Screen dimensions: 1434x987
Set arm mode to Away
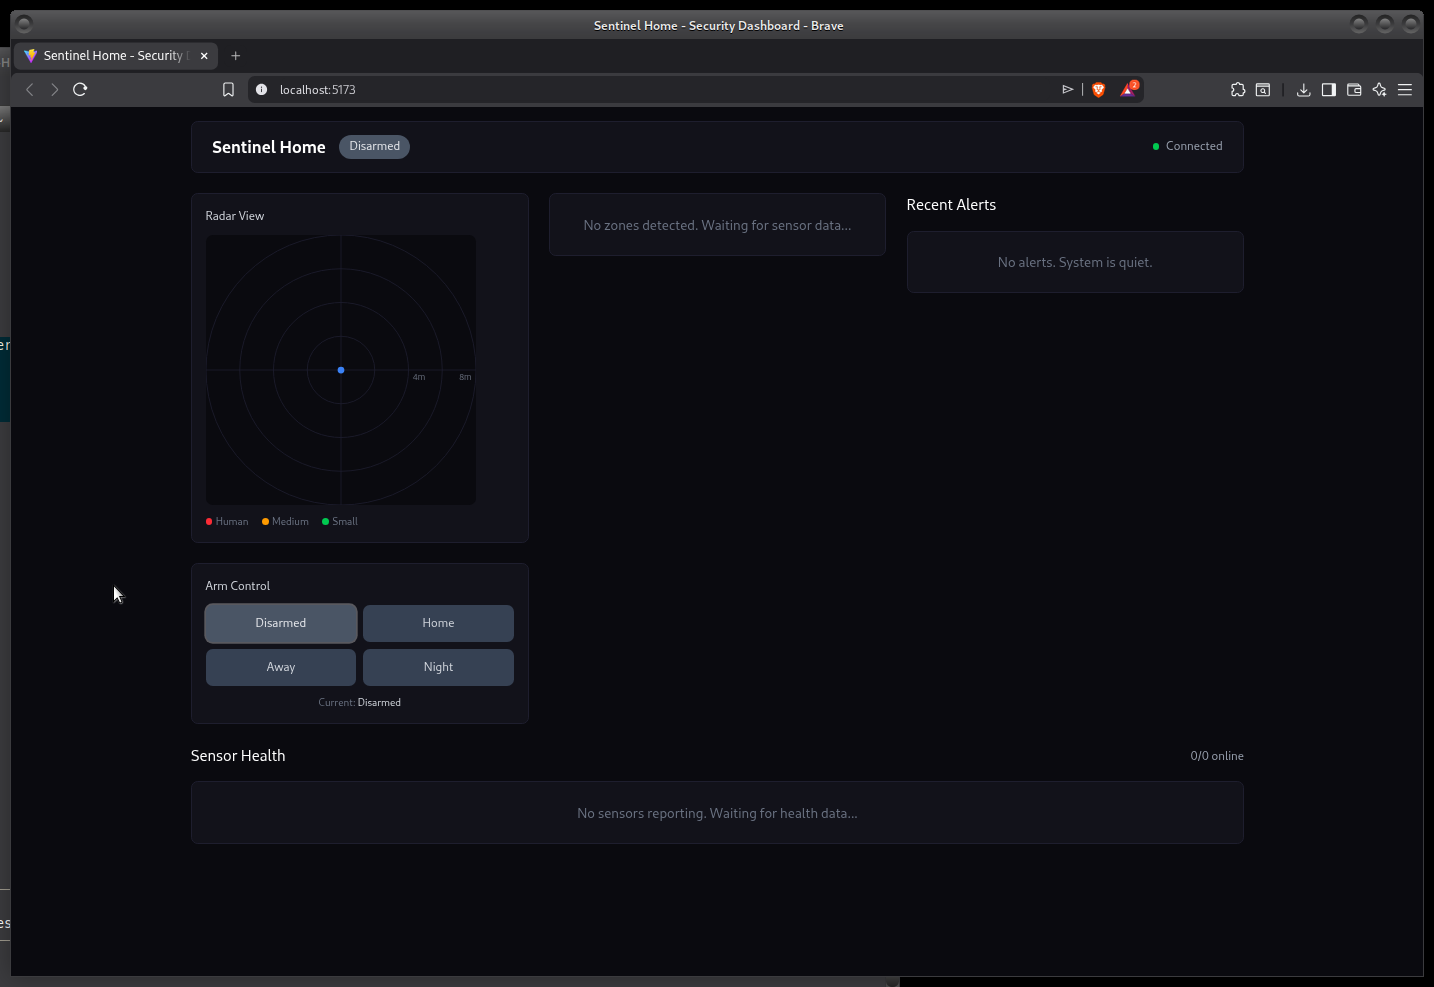(281, 667)
